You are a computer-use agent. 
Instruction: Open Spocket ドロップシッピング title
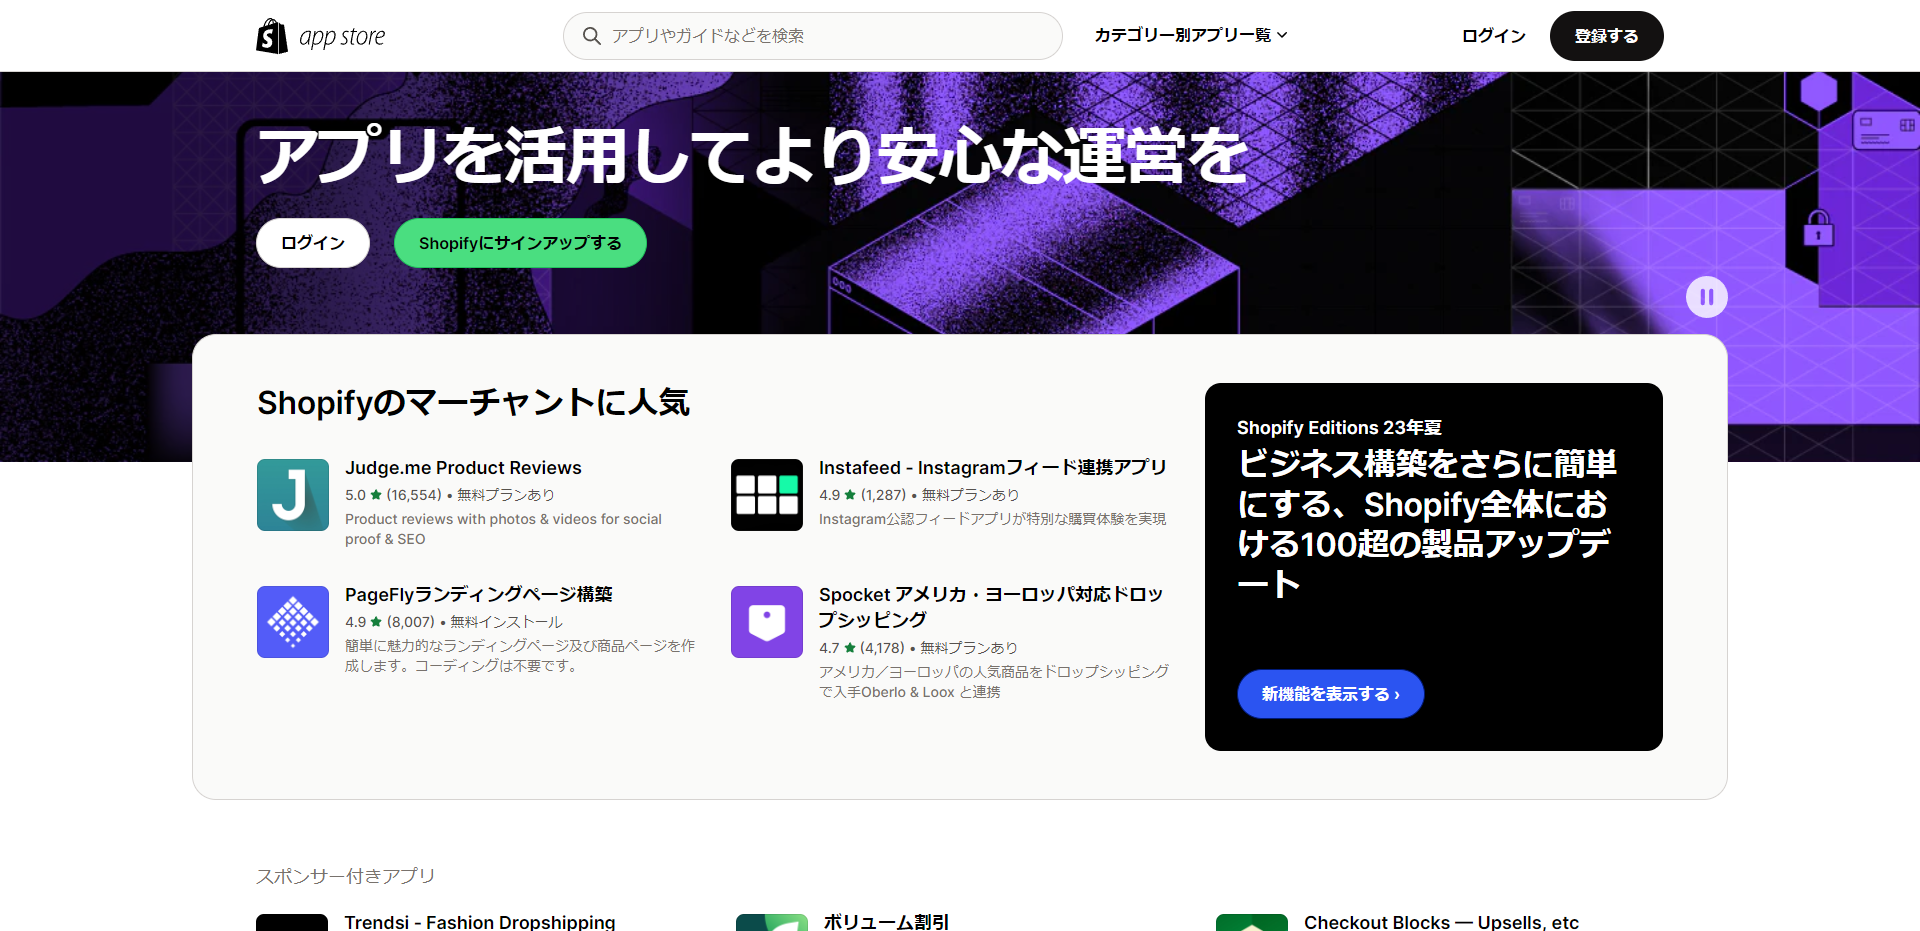991,607
